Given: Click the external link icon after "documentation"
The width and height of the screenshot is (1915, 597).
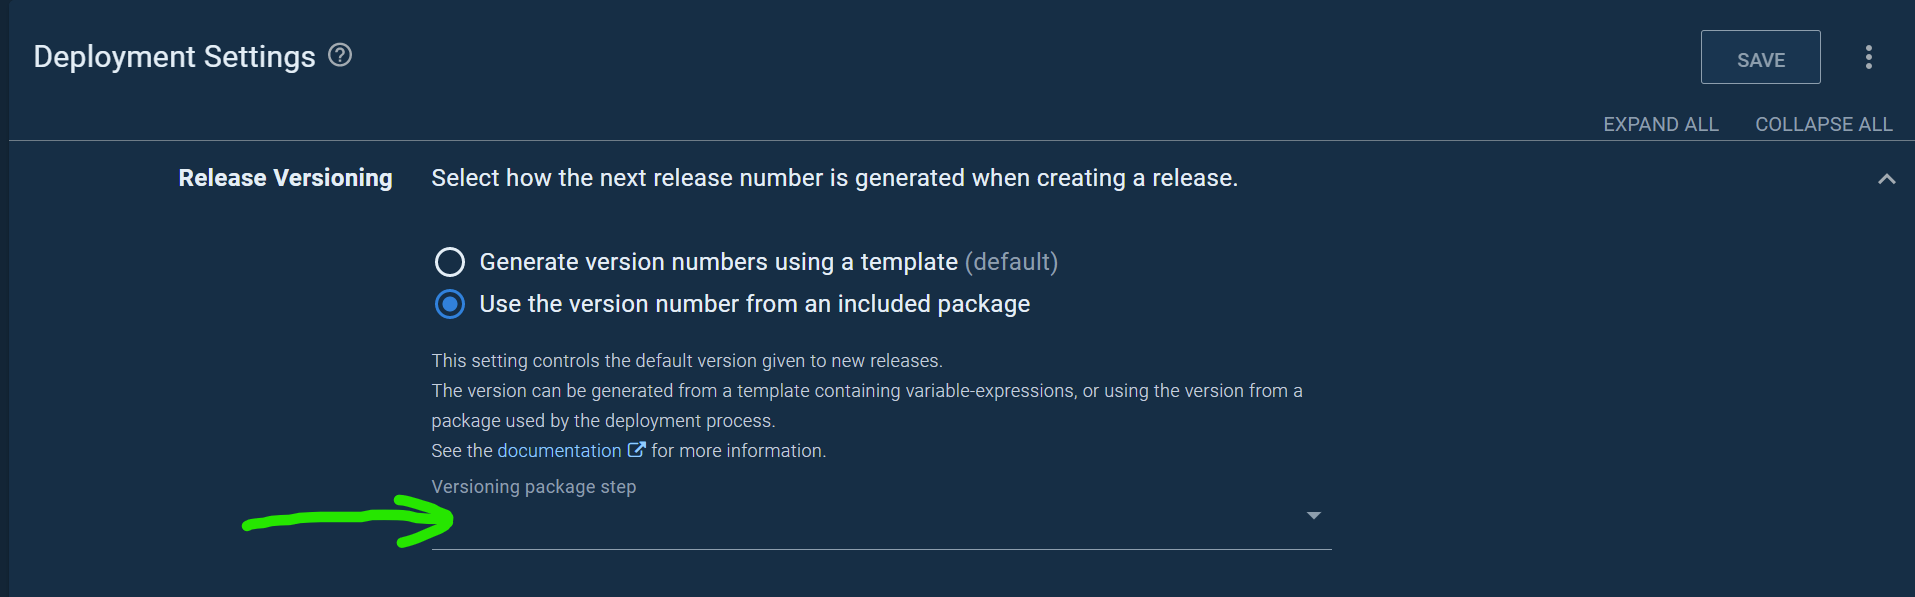Looking at the screenshot, I should click(x=637, y=450).
